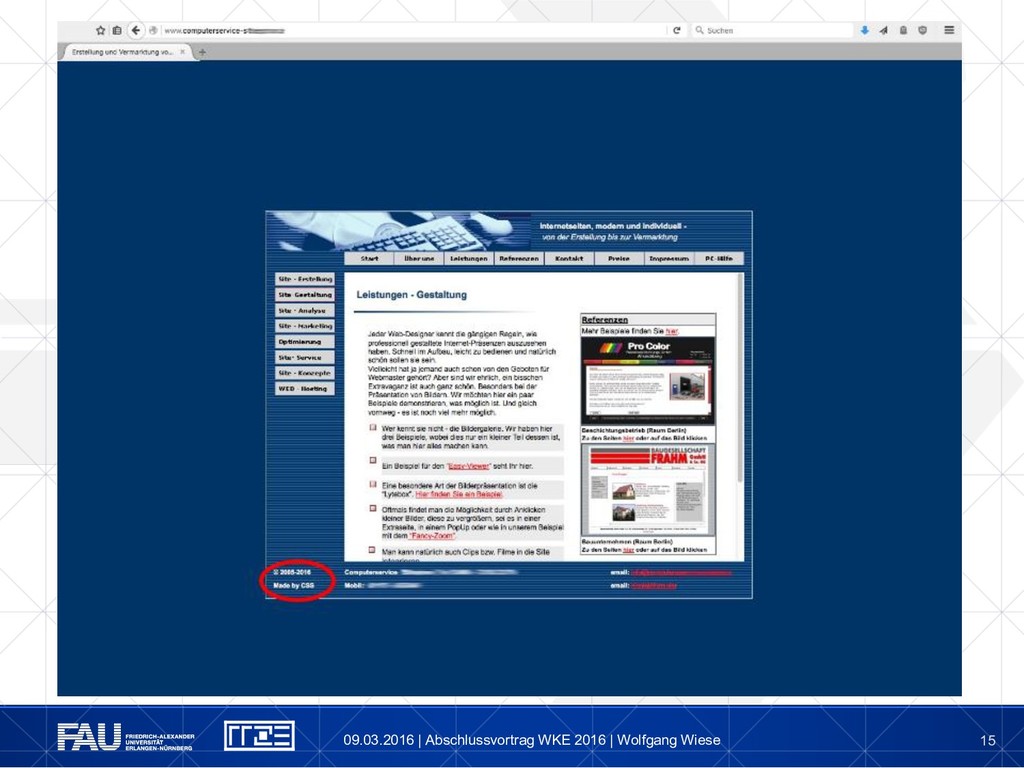
Task: Open the Preise navigation item
Action: pos(619,259)
